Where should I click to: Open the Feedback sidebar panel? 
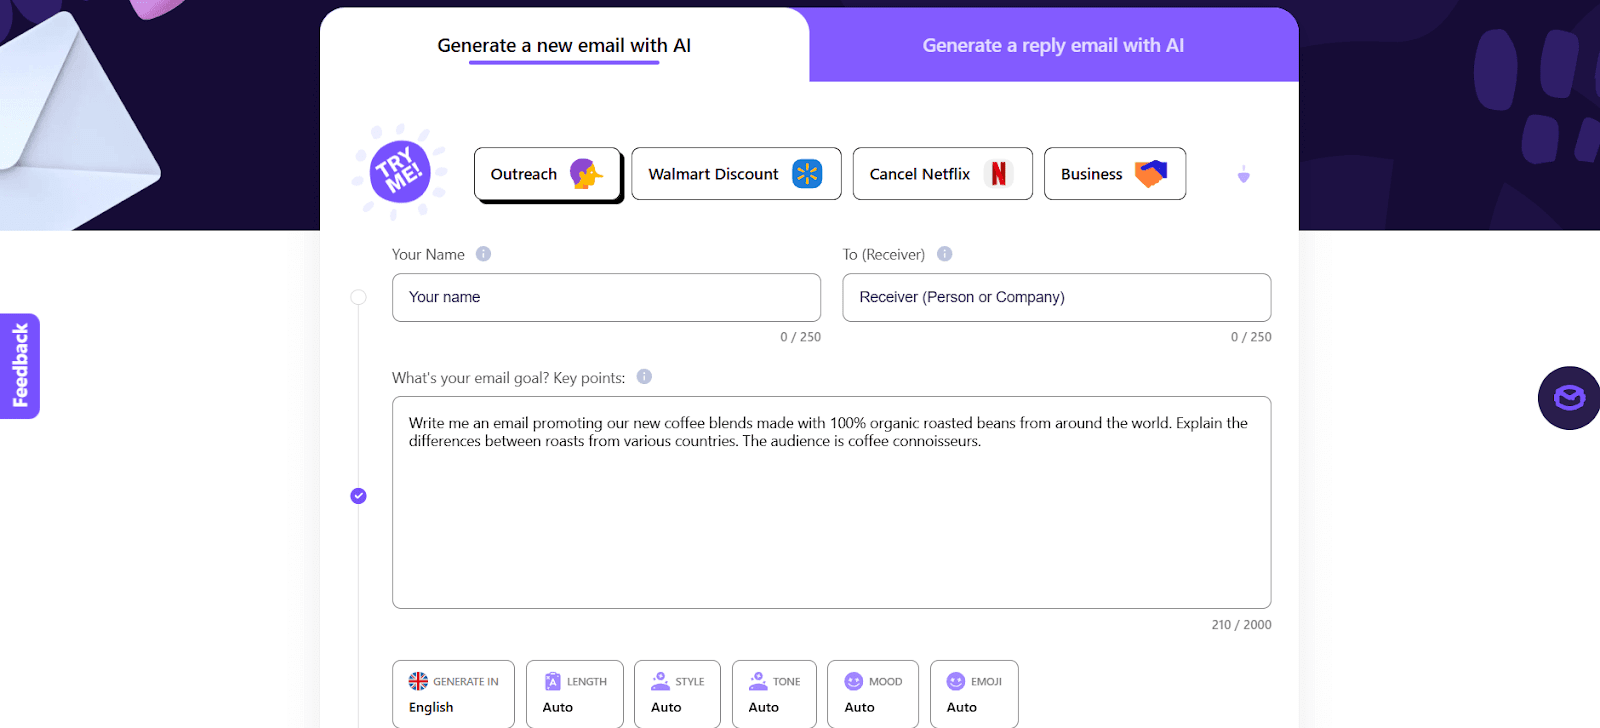point(19,366)
